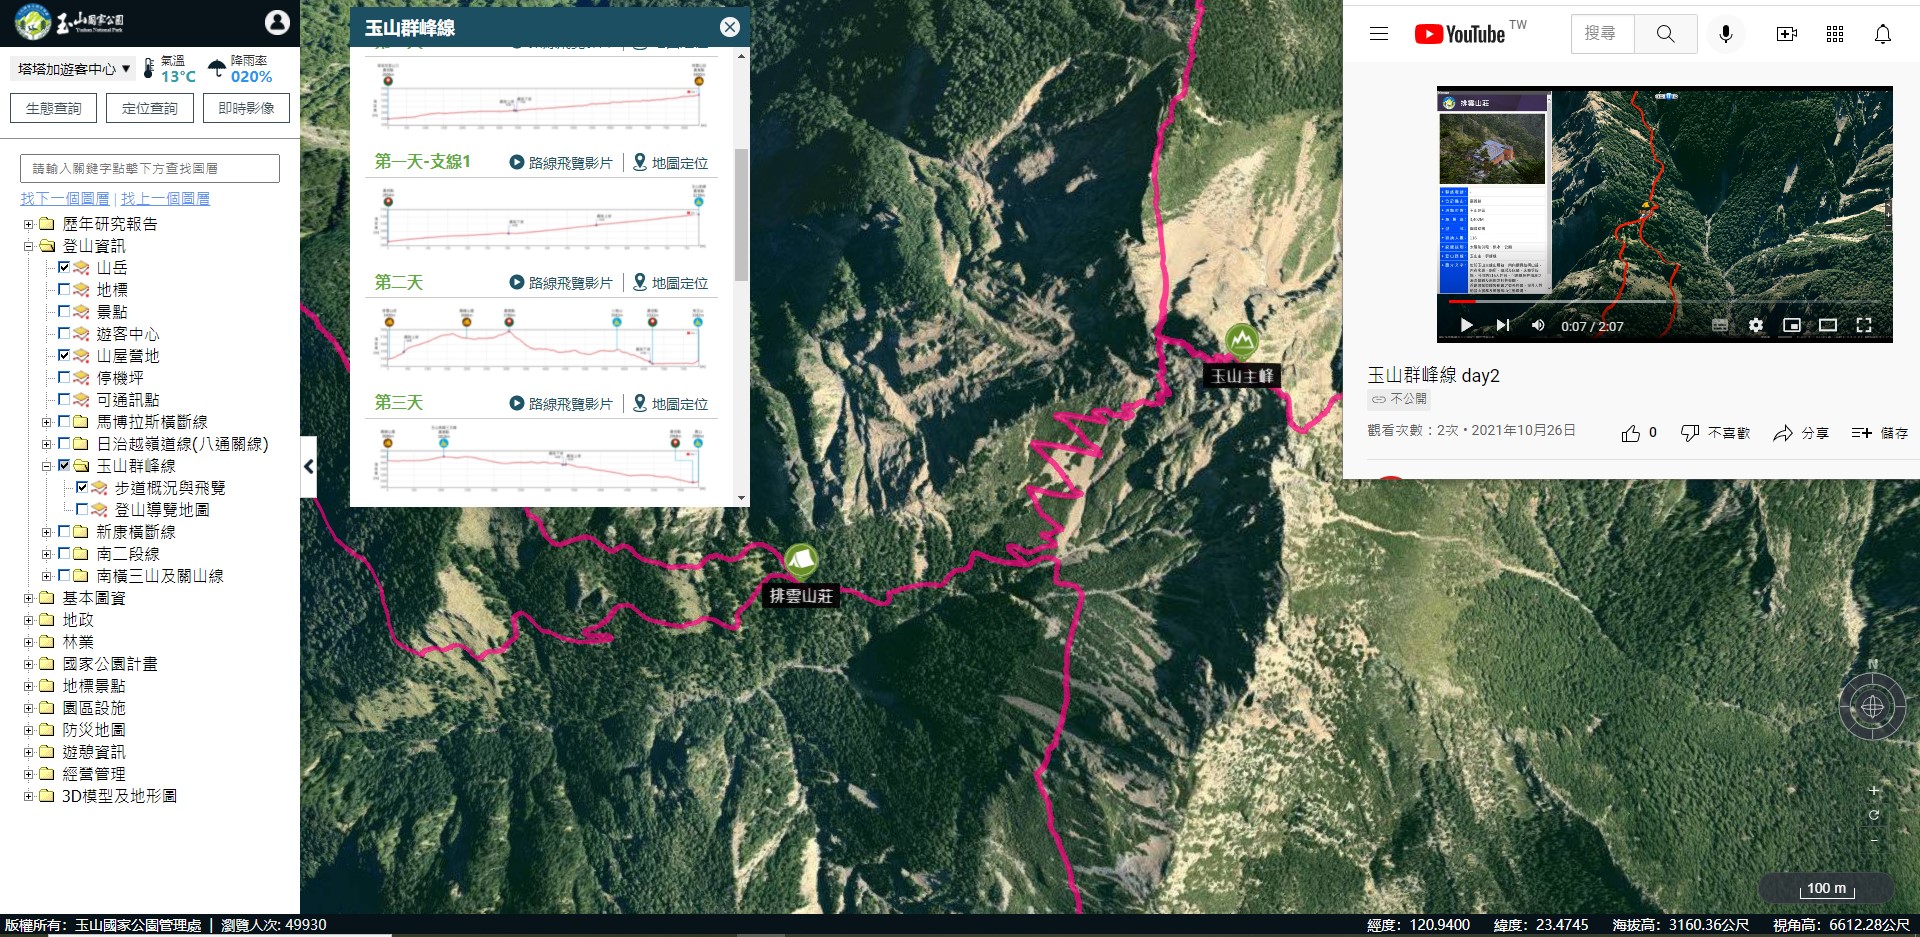The image size is (1920, 937).
Task: Click the 生態查詢 button
Action: pos(52,107)
